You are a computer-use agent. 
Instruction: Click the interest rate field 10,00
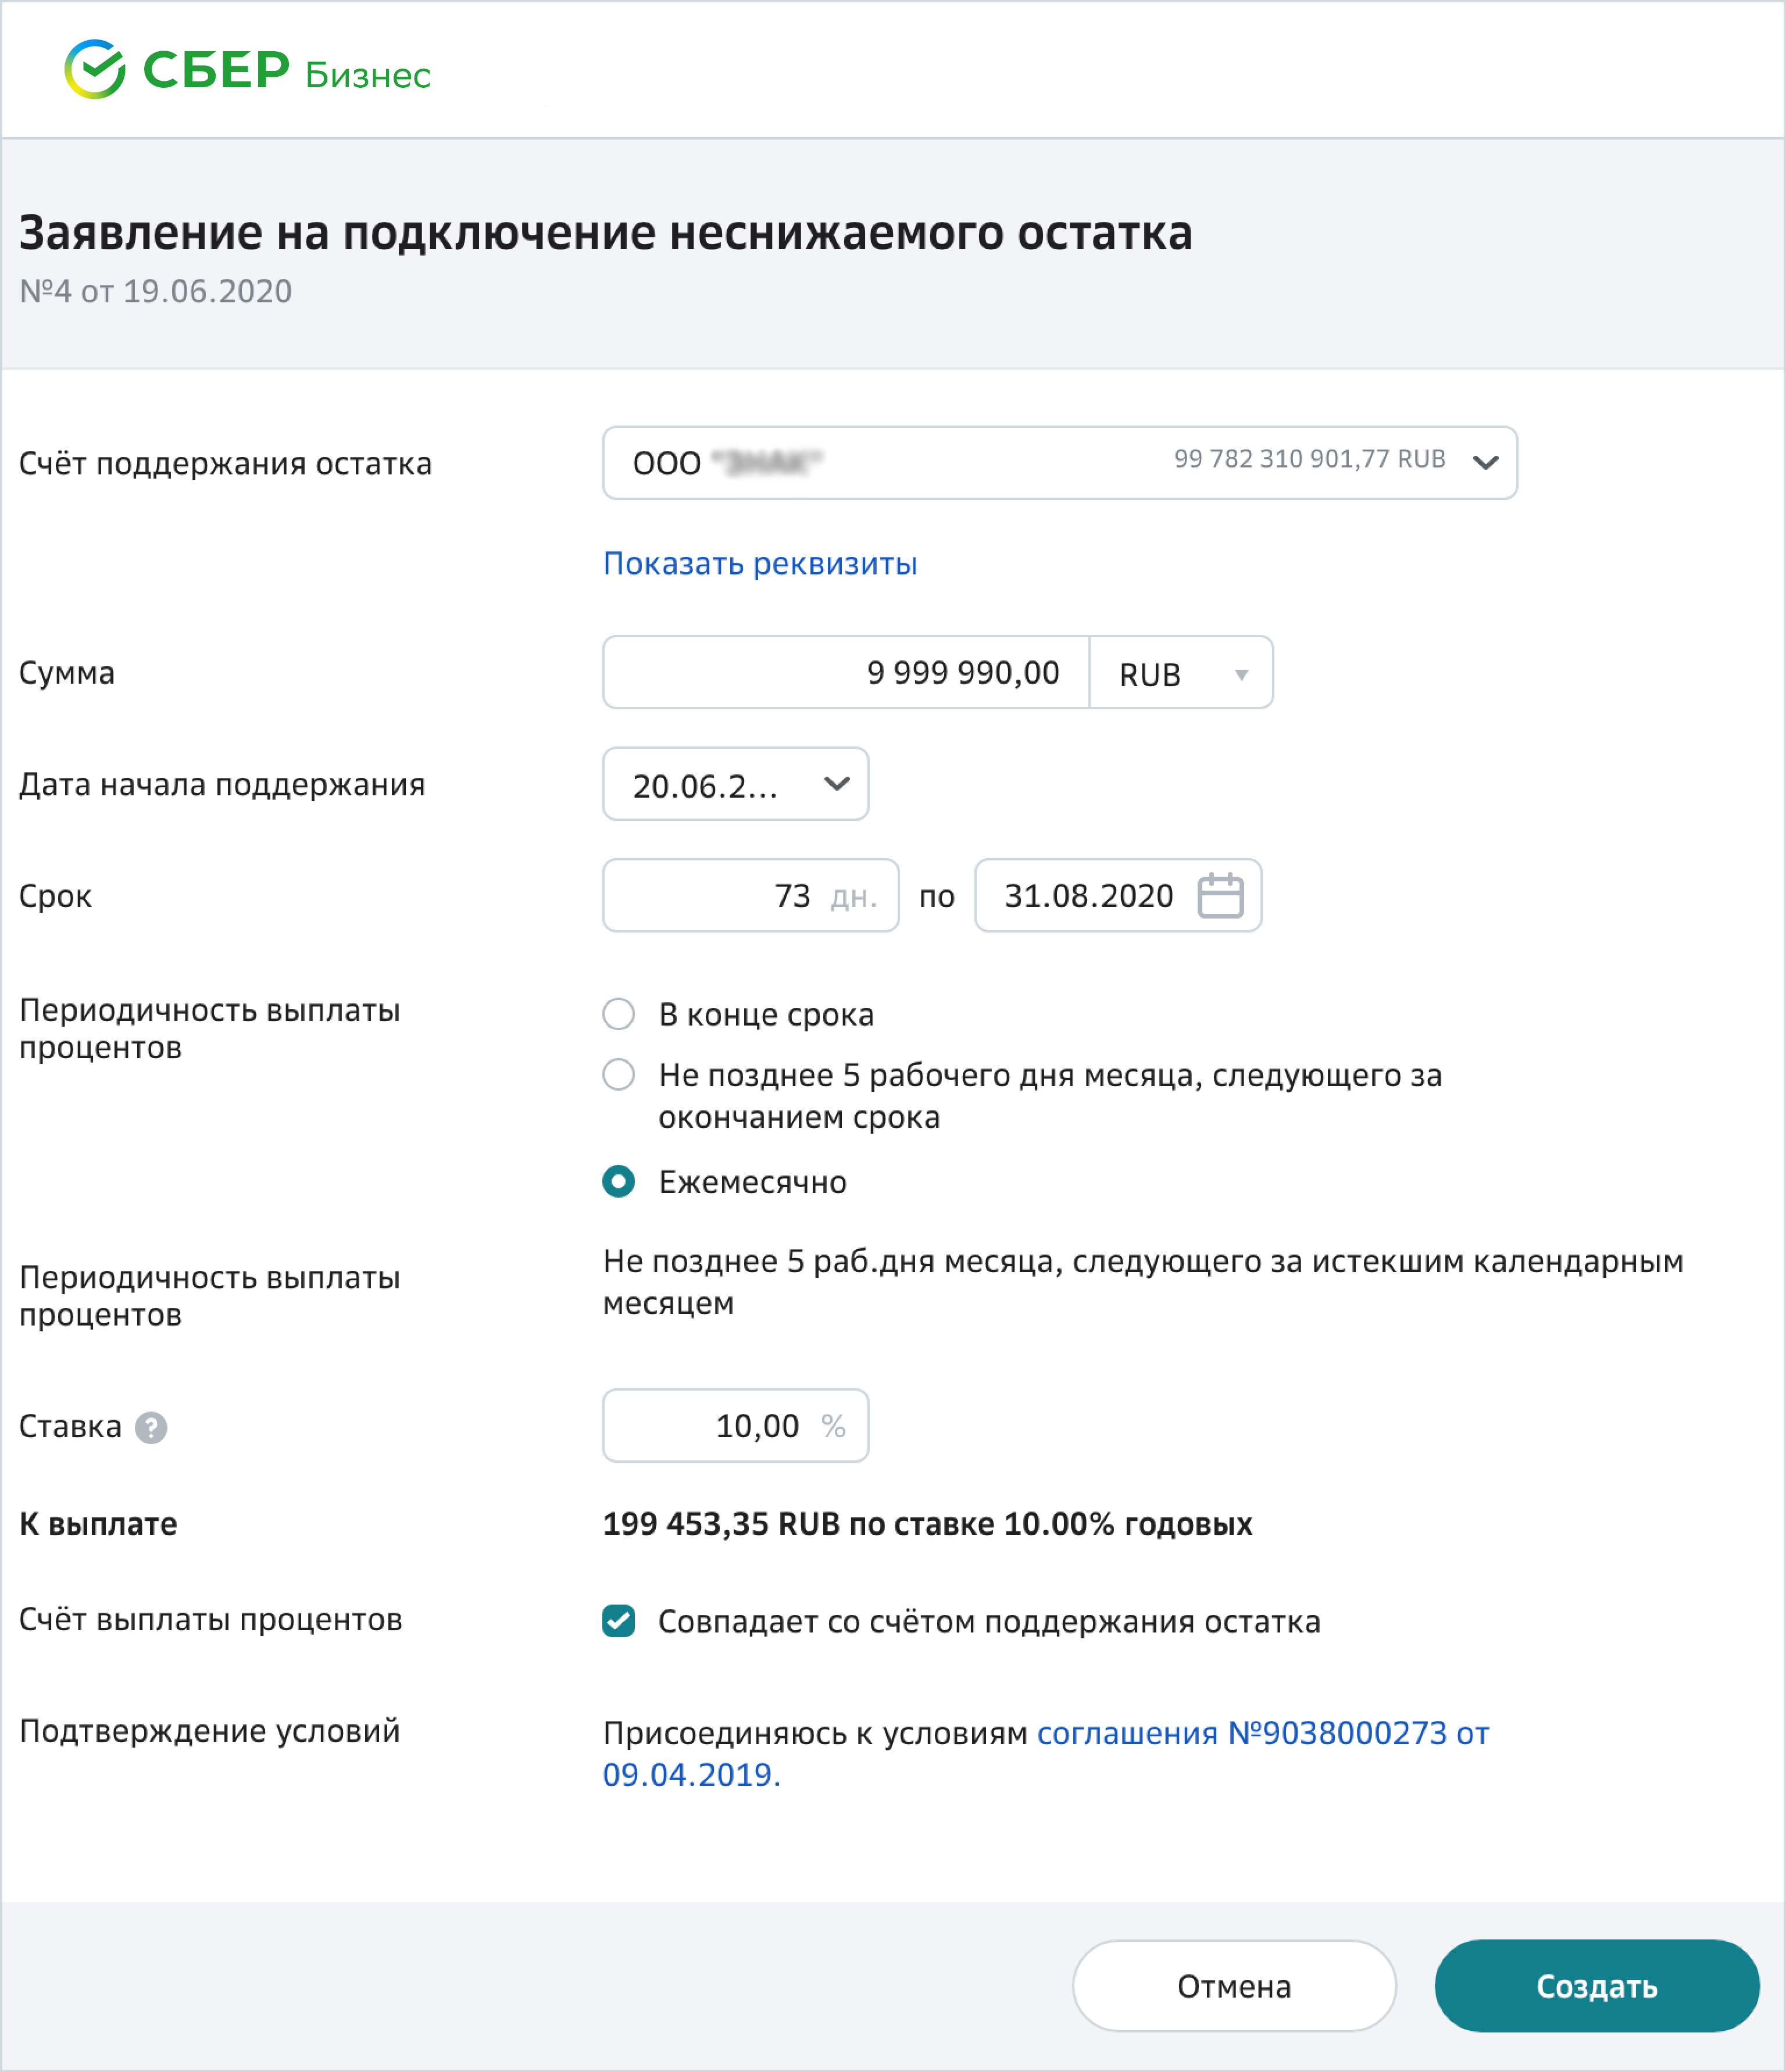pos(735,1426)
